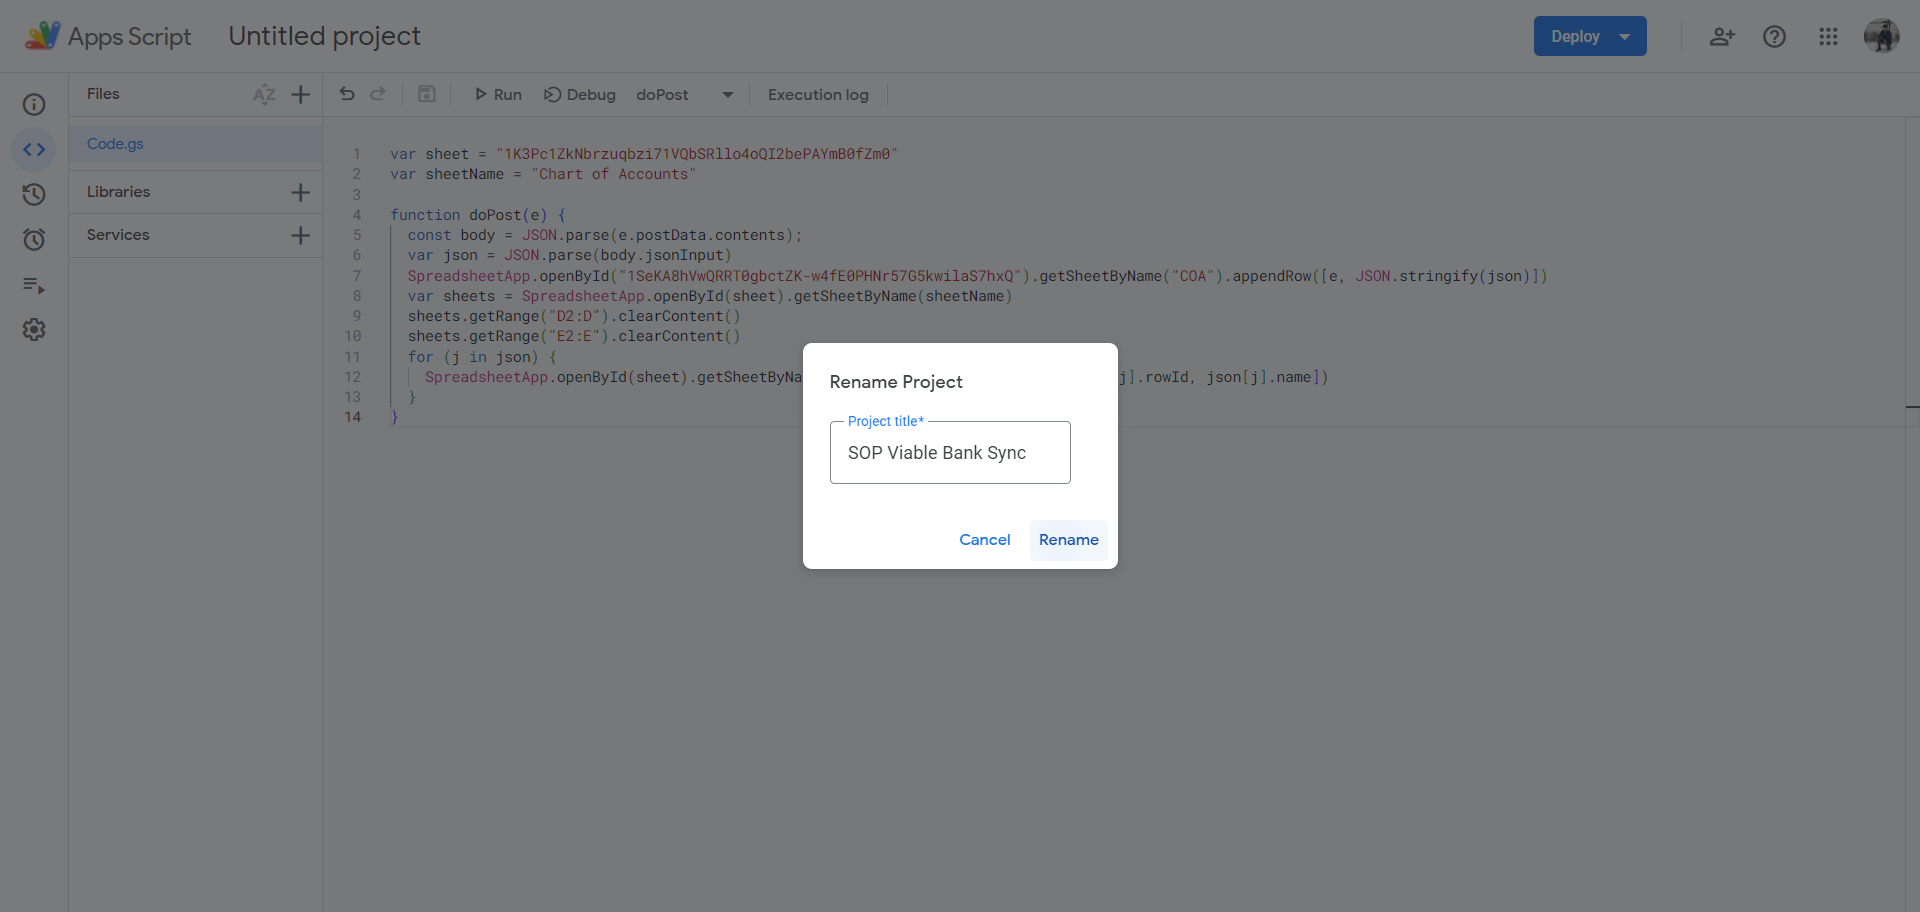1920x912 pixels.
Task: Open the Help question mark icon
Action: 1774,36
